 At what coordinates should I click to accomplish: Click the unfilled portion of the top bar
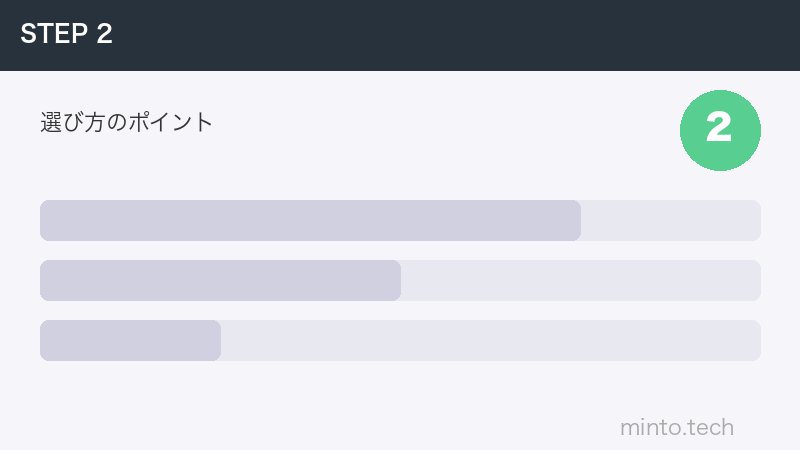click(670, 221)
